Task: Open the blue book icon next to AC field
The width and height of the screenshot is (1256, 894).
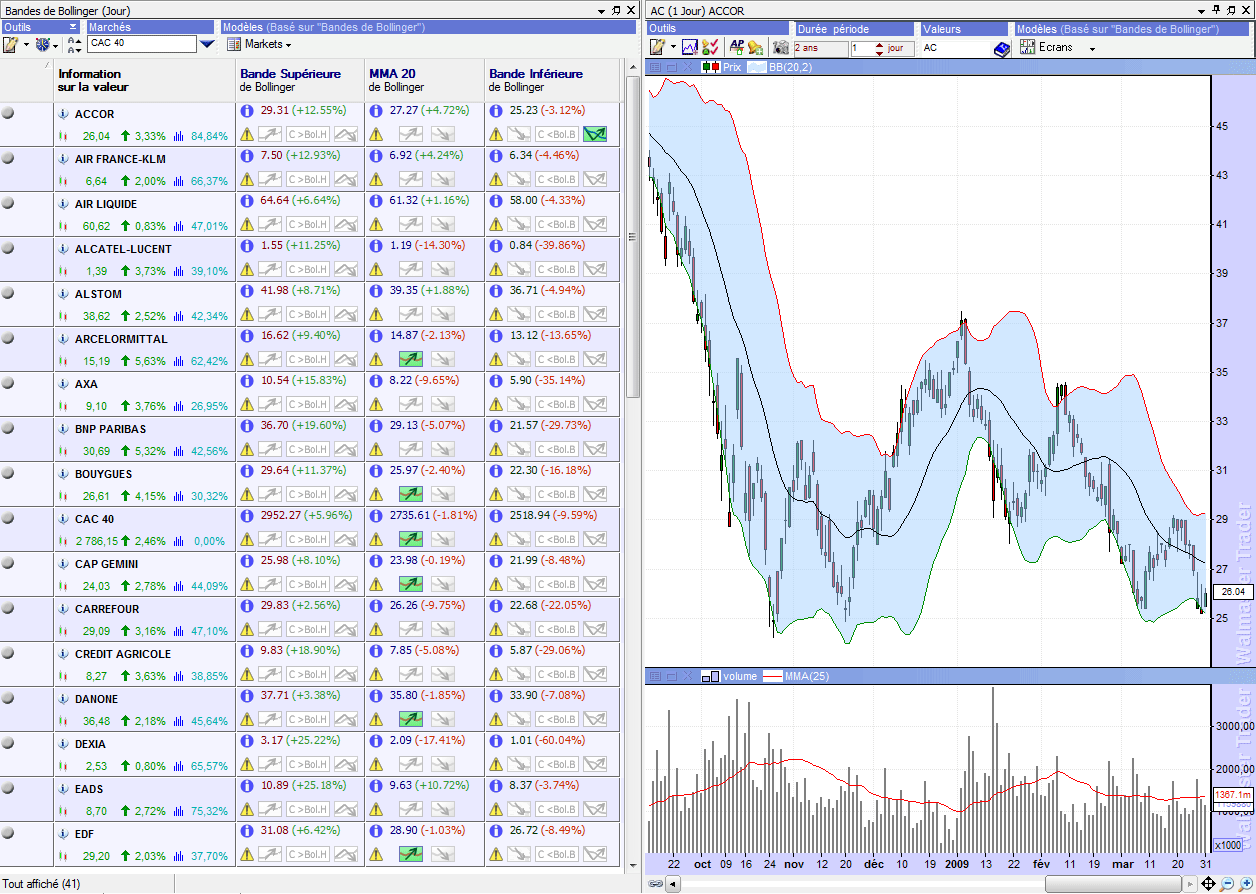Action: click(1001, 48)
